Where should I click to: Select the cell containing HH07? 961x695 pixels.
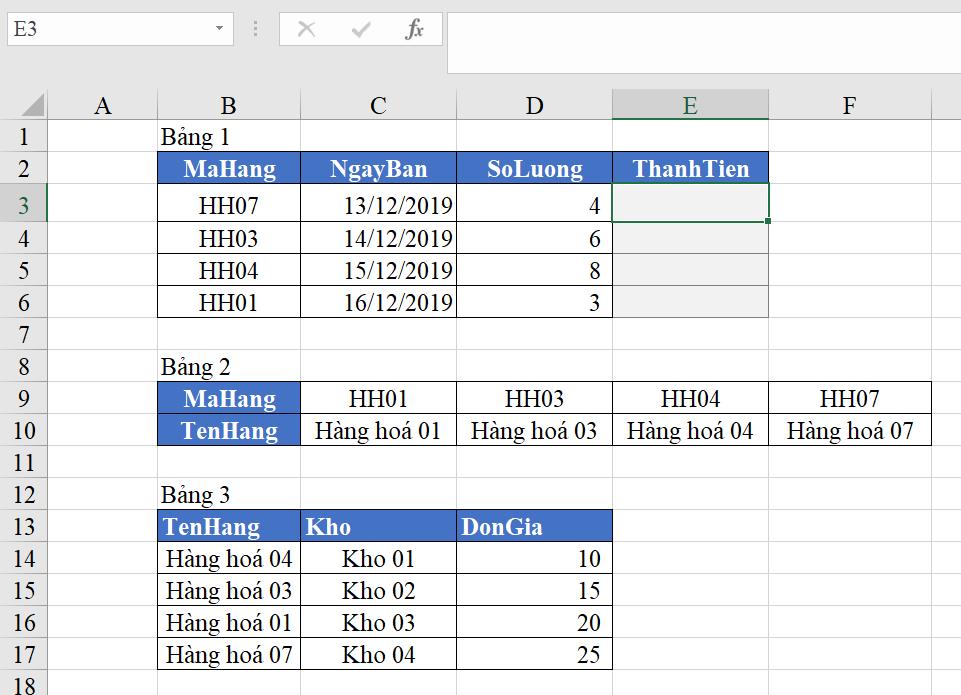coord(227,205)
